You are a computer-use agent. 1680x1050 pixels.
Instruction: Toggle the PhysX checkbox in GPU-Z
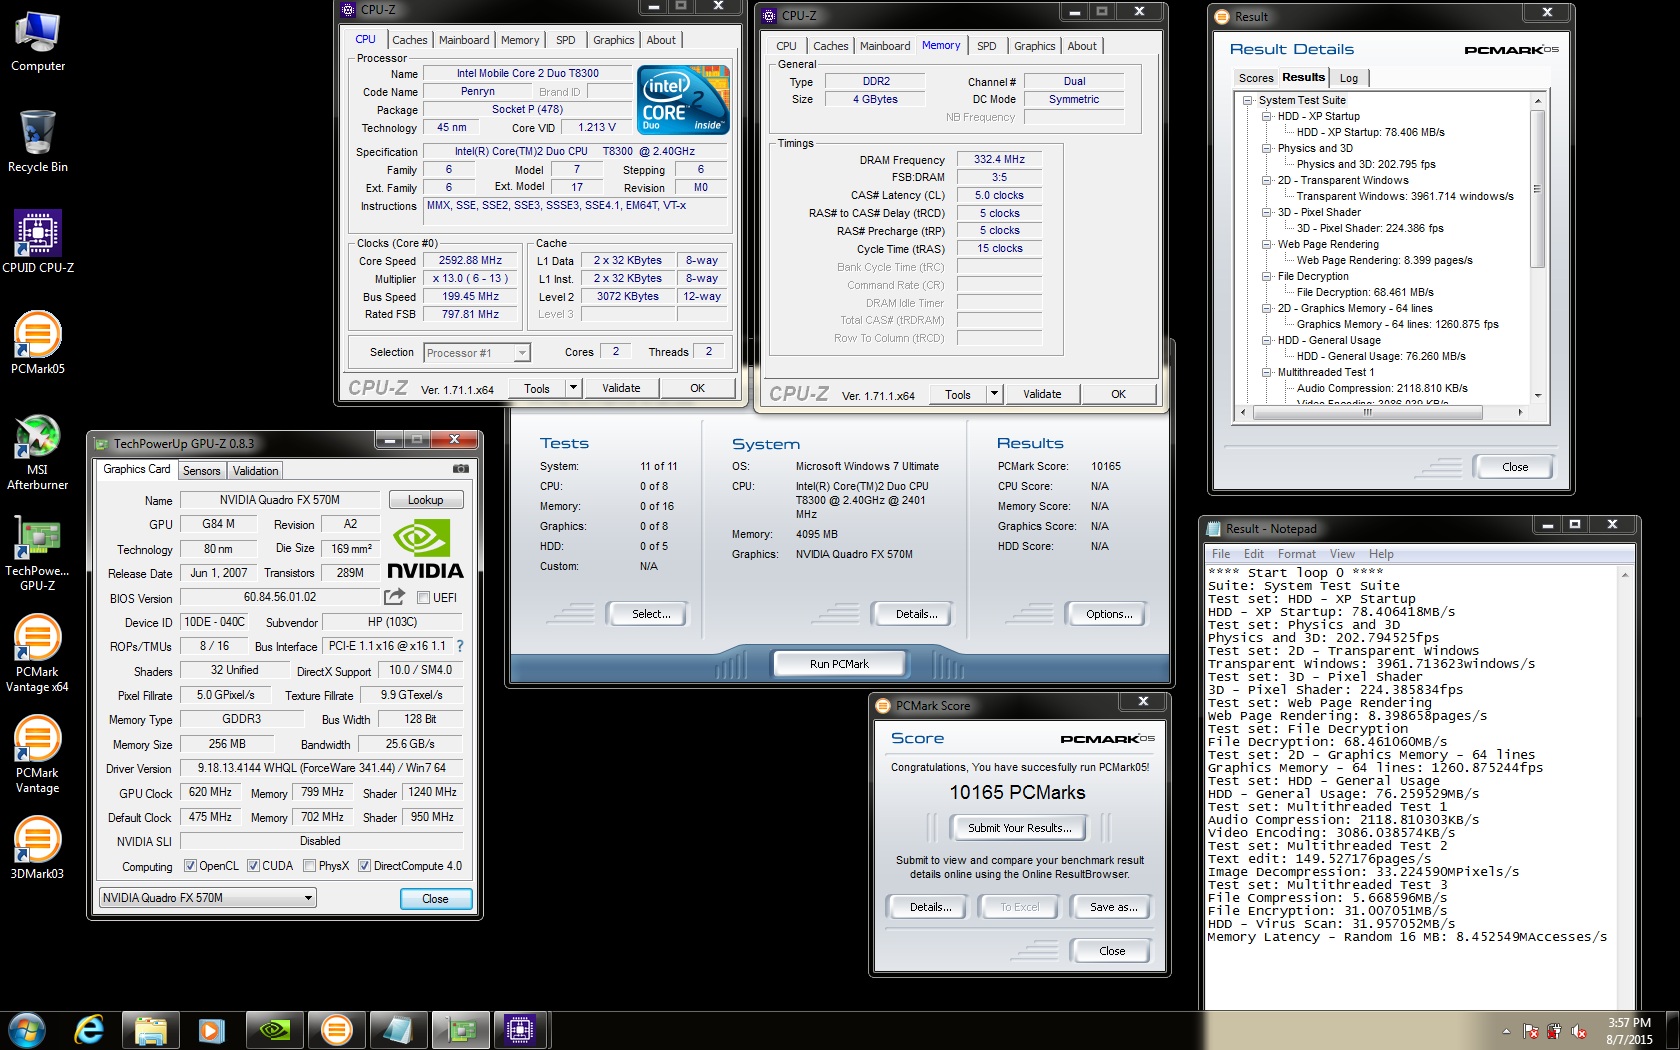point(310,866)
